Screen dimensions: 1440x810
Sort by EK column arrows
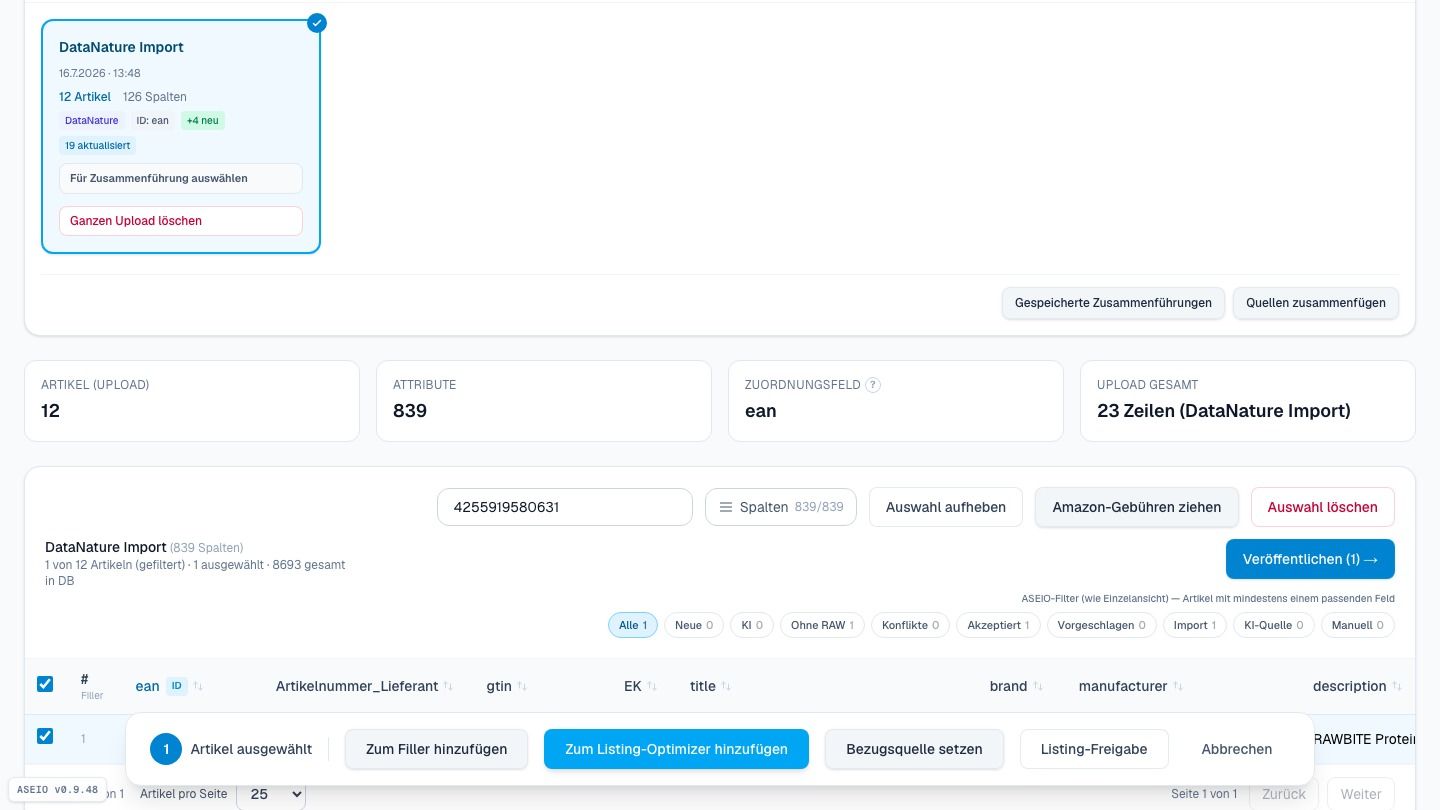[x=652, y=686]
